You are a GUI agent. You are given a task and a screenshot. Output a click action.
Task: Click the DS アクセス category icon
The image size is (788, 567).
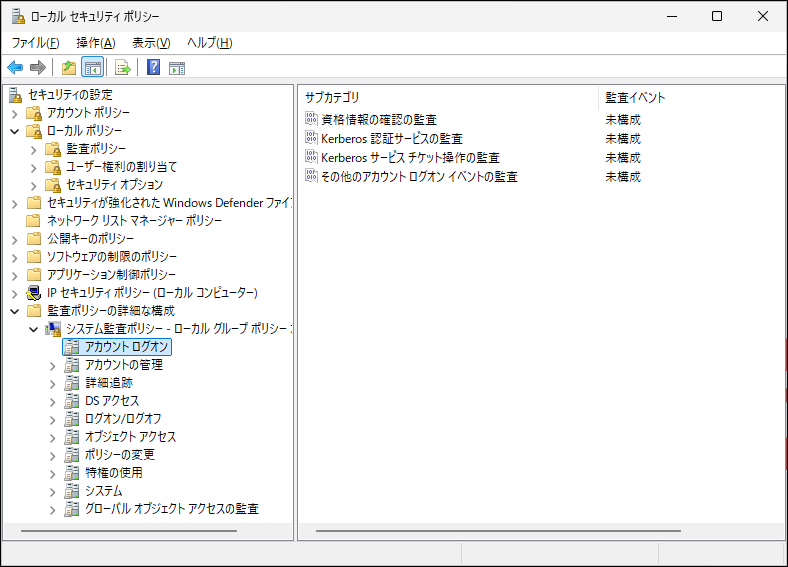pyautogui.click(x=72, y=401)
